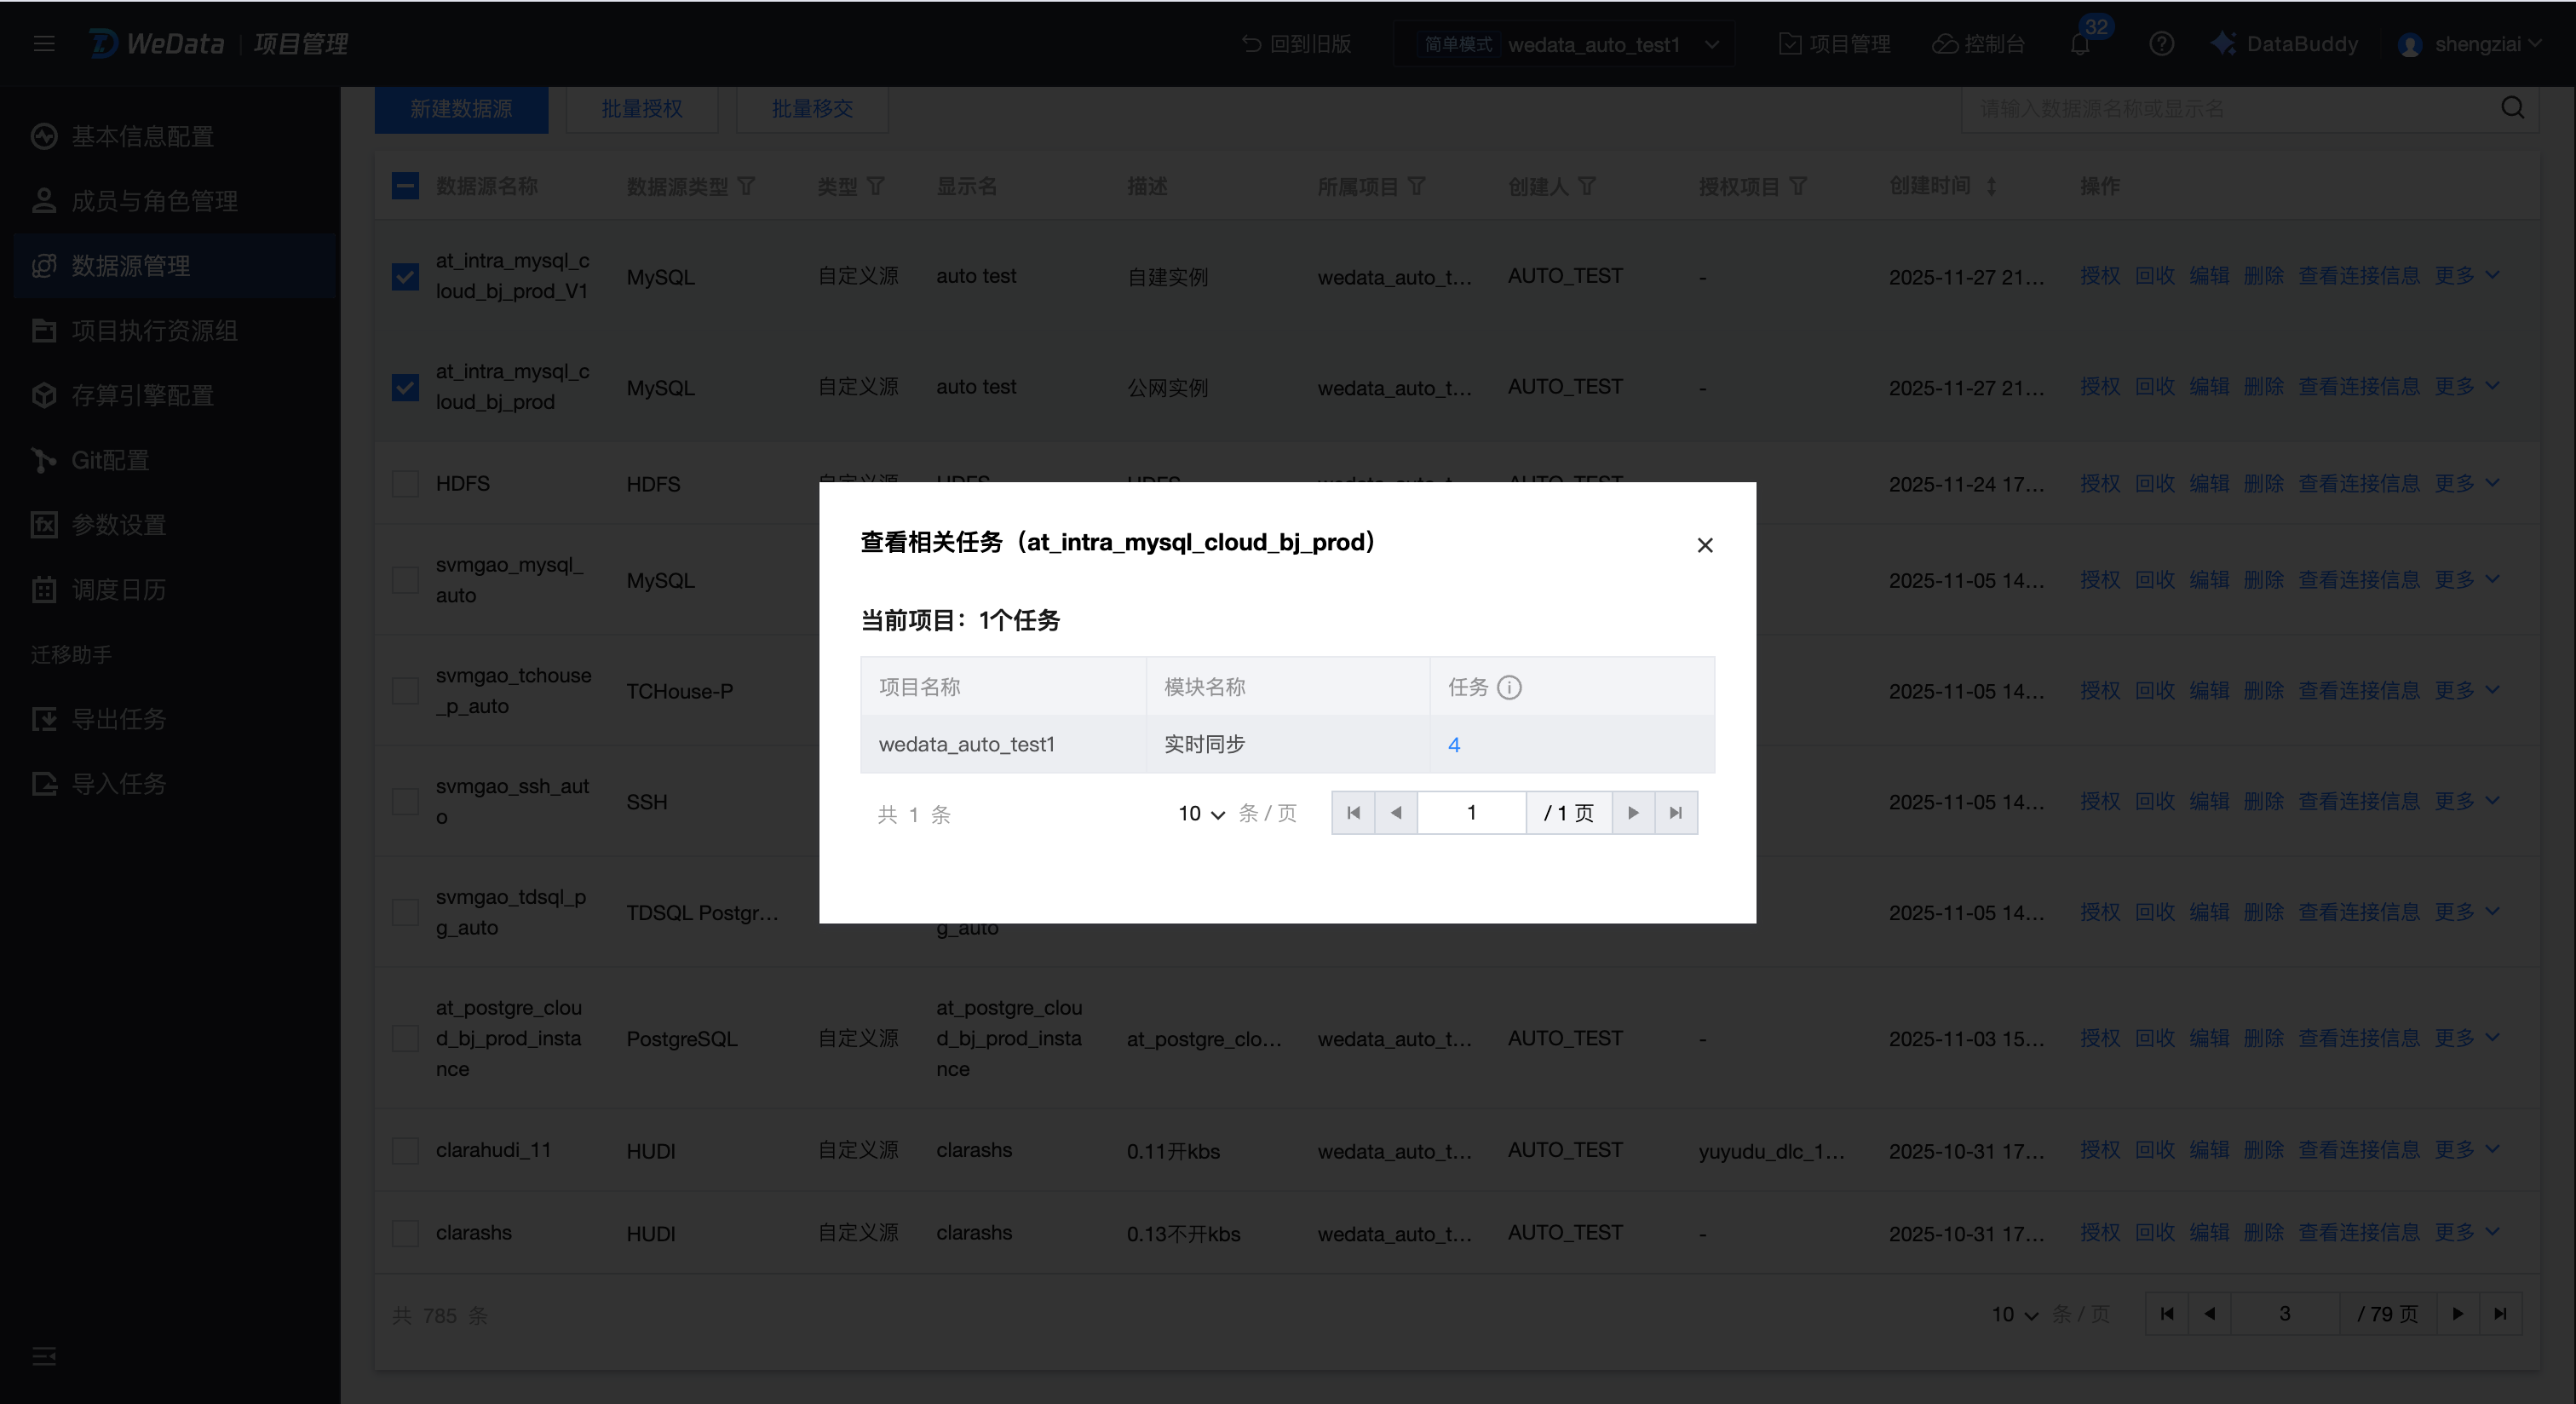Viewport: 2576px width, 1404px height.
Task: Collapse sidebar using bottom-left icon
Action: (x=43, y=1356)
